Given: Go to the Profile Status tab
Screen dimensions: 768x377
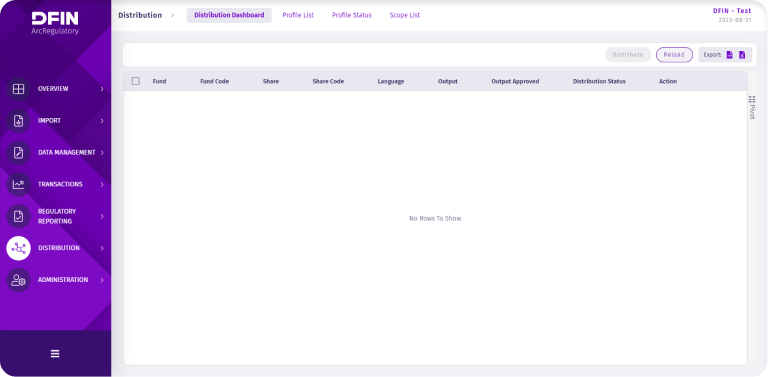Looking at the screenshot, I should [x=352, y=15].
